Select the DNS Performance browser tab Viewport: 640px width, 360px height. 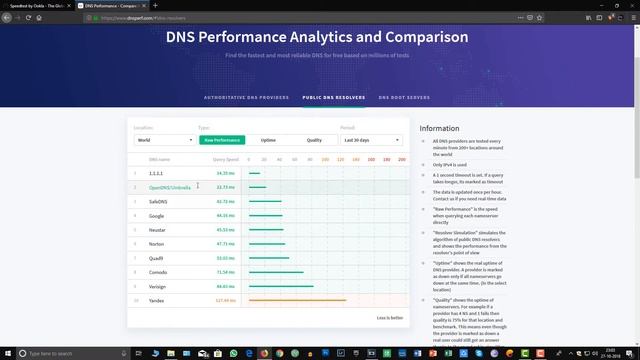tap(112, 6)
